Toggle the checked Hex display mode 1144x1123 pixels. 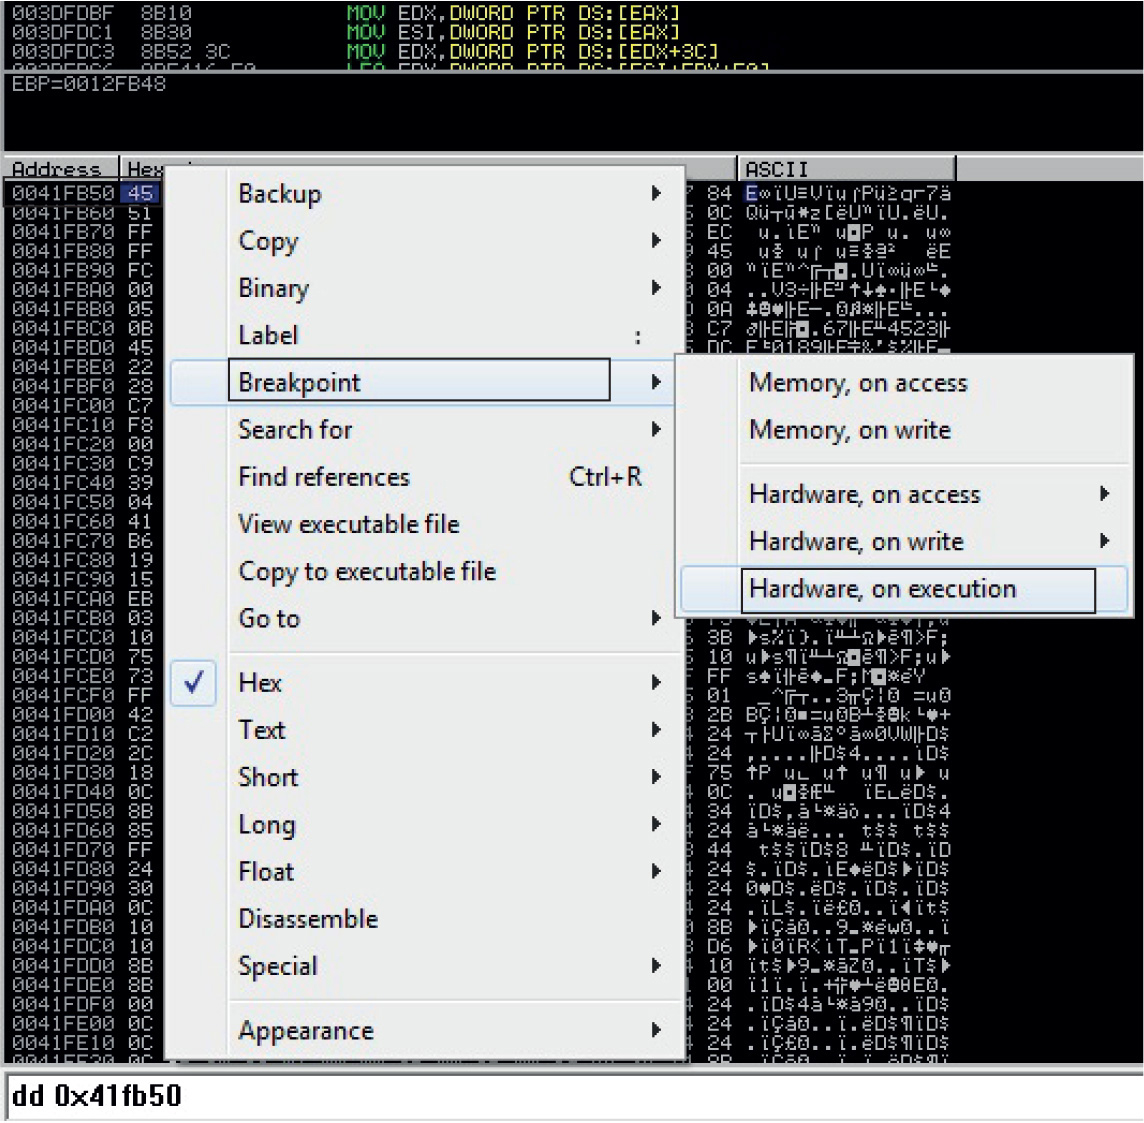click(x=427, y=682)
